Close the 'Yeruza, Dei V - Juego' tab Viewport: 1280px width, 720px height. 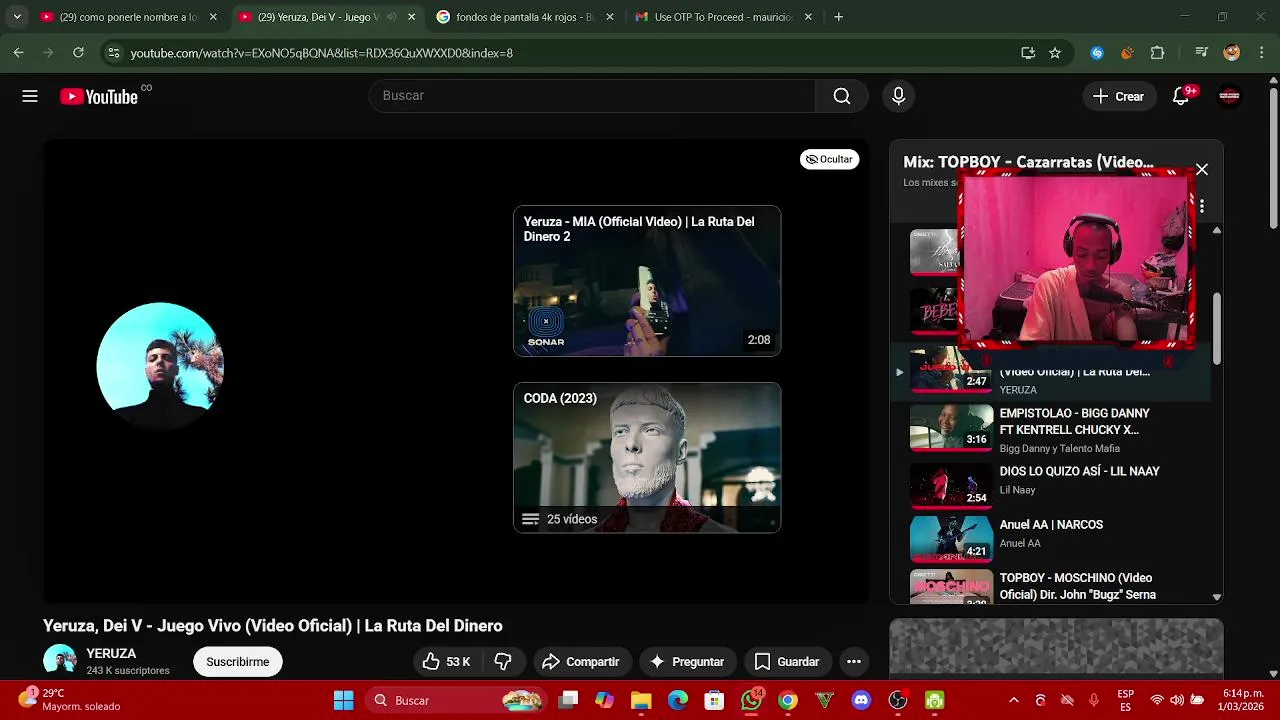point(411,17)
